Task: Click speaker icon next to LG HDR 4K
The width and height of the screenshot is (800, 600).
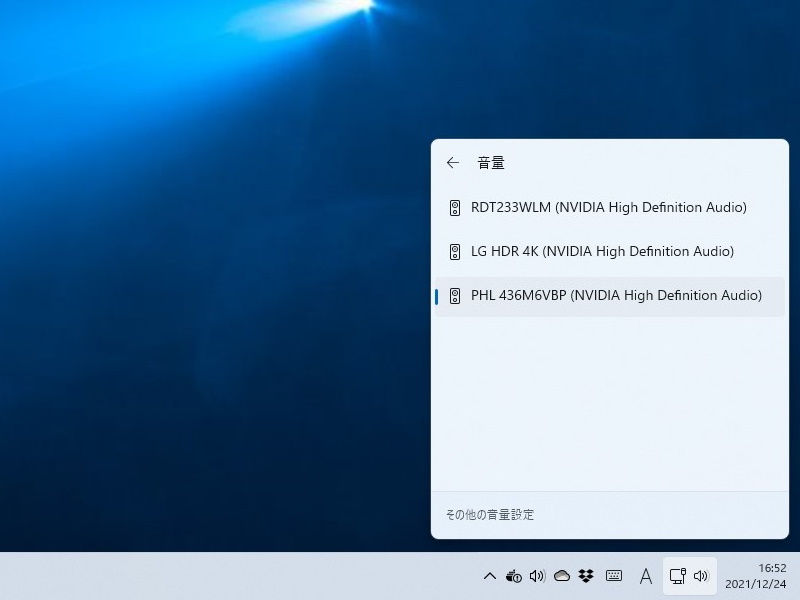Action: pyautogui.click(x=455, y=252)
